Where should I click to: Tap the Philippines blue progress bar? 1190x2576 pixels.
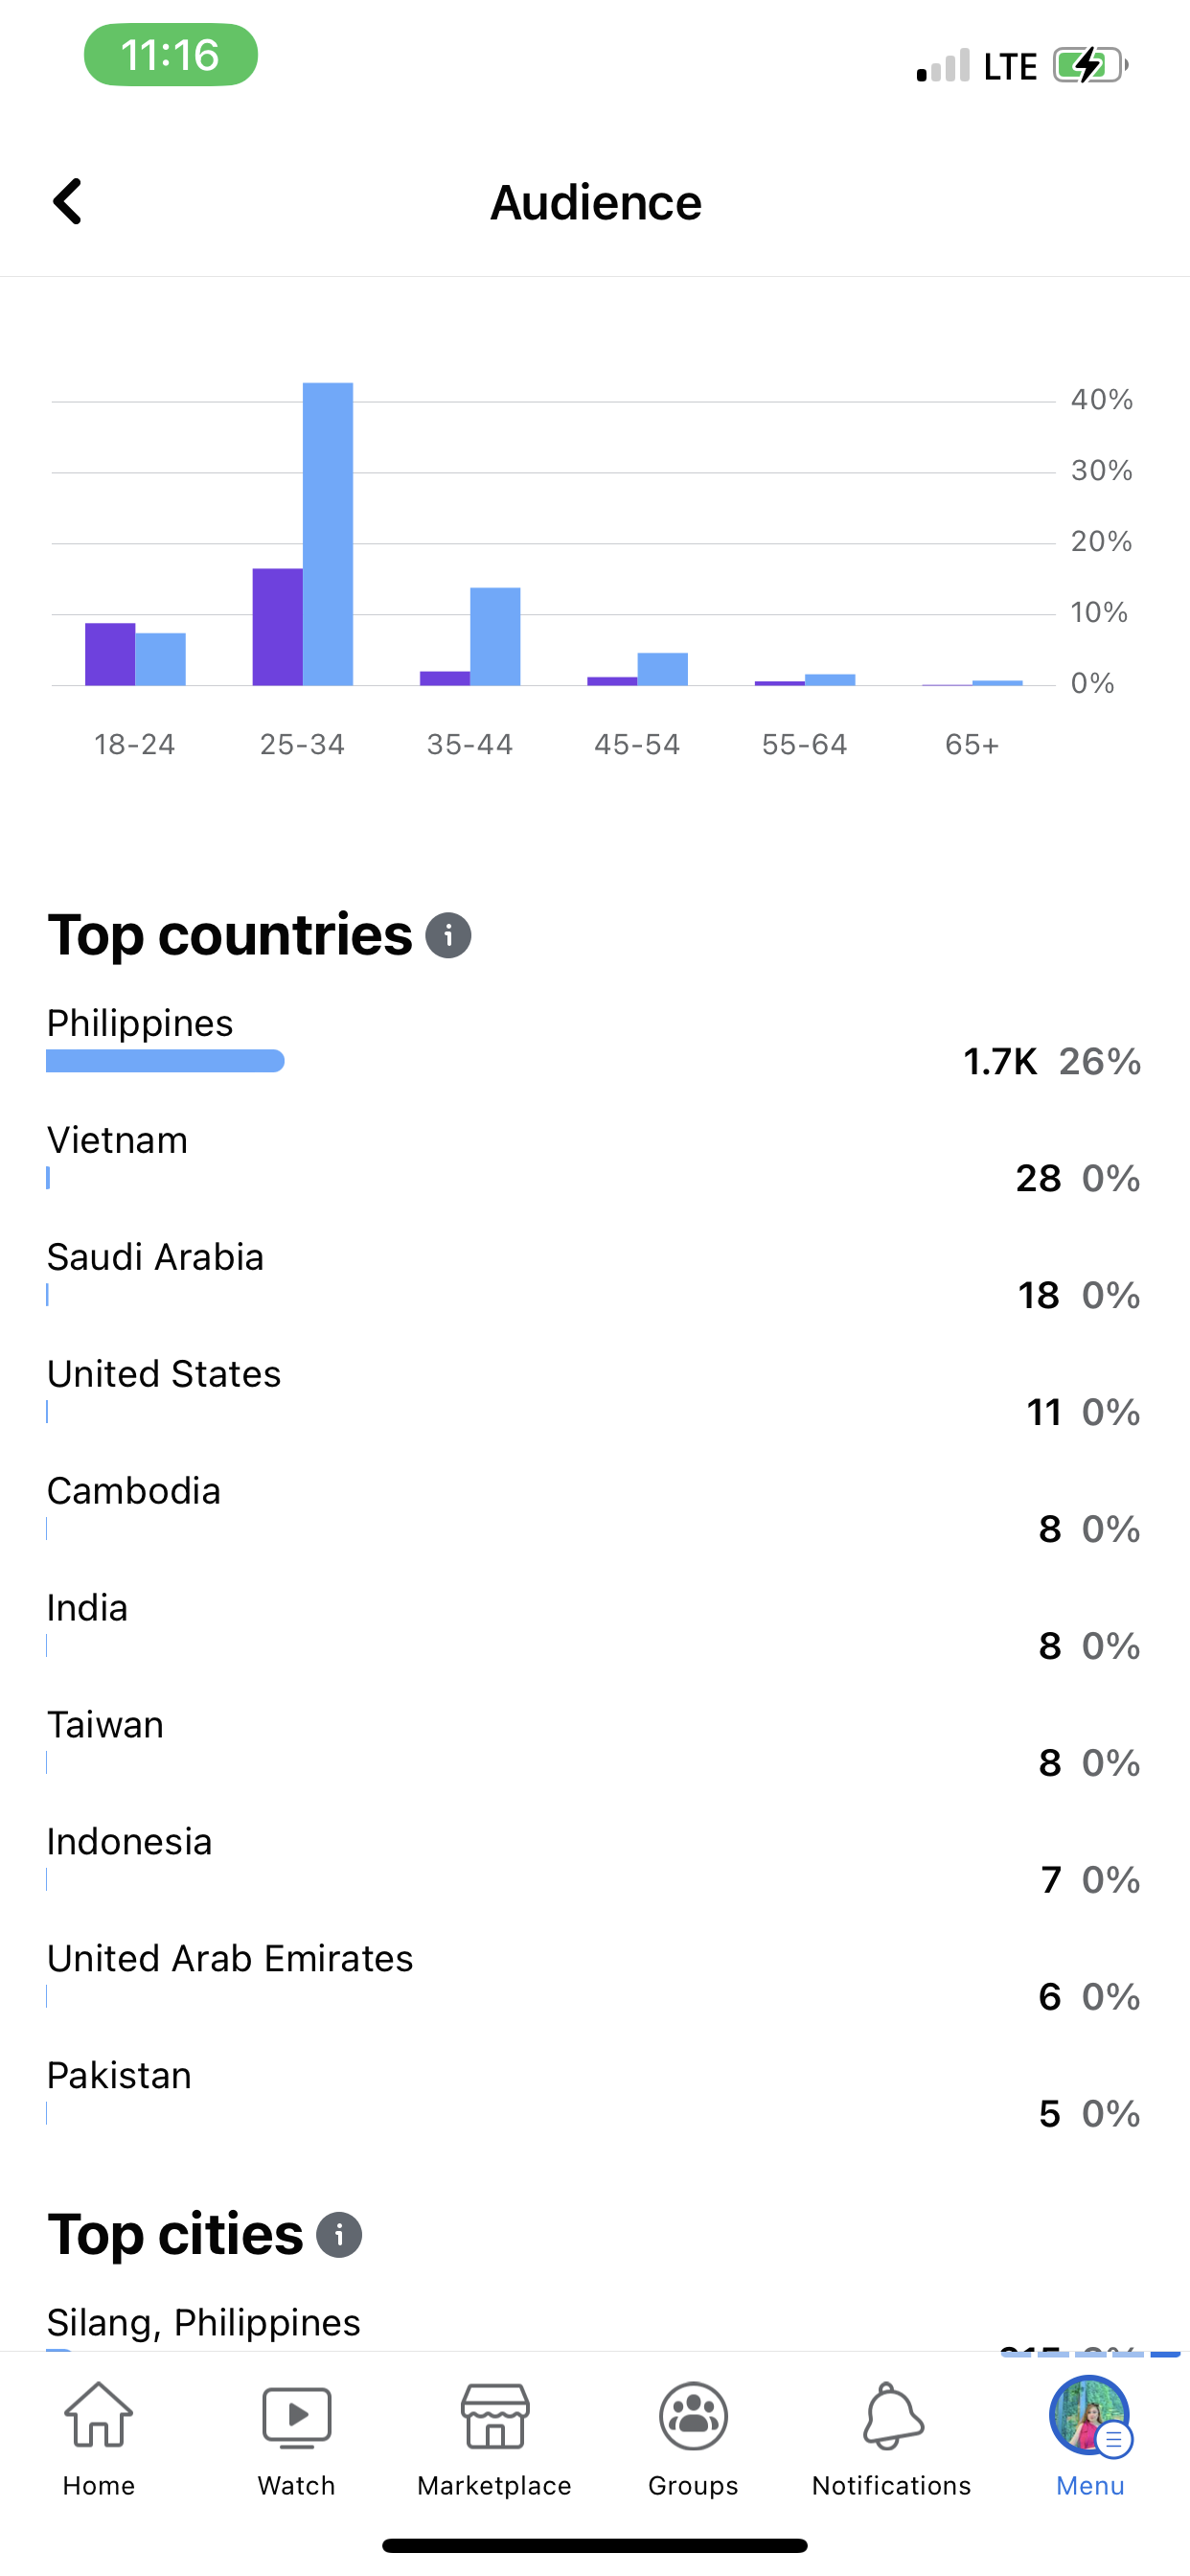[x=165, y=1061]
